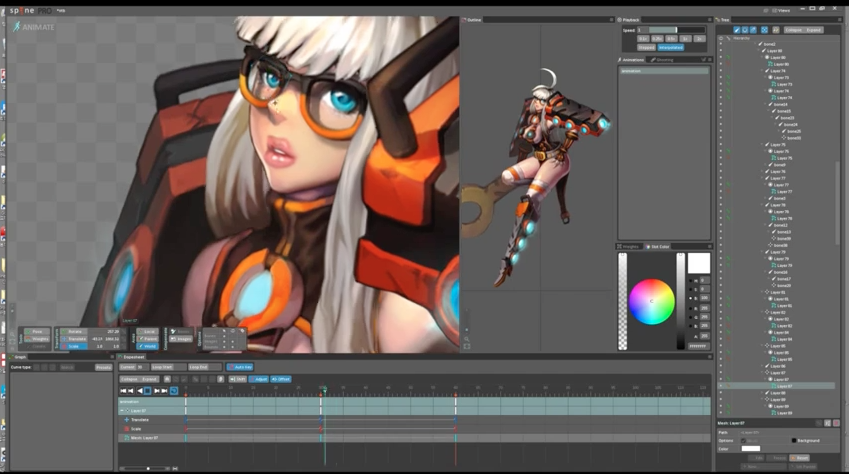This screenshot has width=849, height=474.
Task: Open the Slot Color tab
Action: [658, 246]
